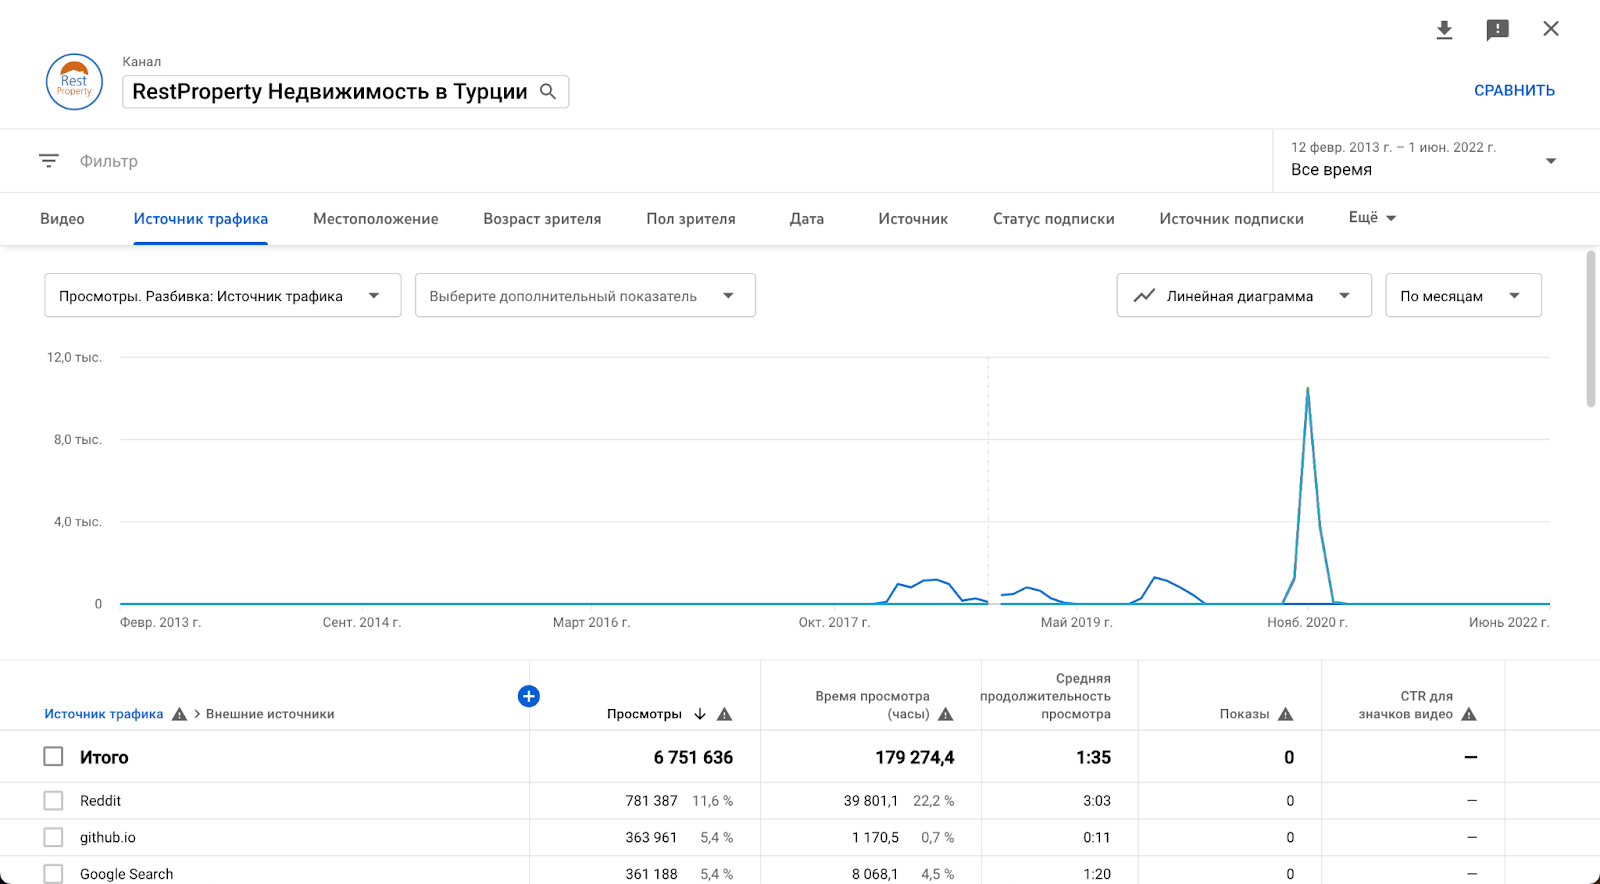Screen dimensions: 1600x884
Task: Check the Reddit row checkbox
Action: tap(53, 801)
